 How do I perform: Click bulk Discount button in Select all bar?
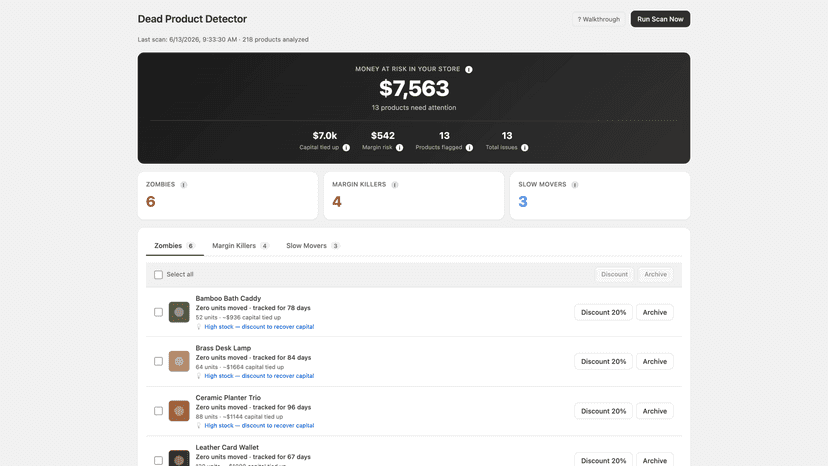point(614,274)
